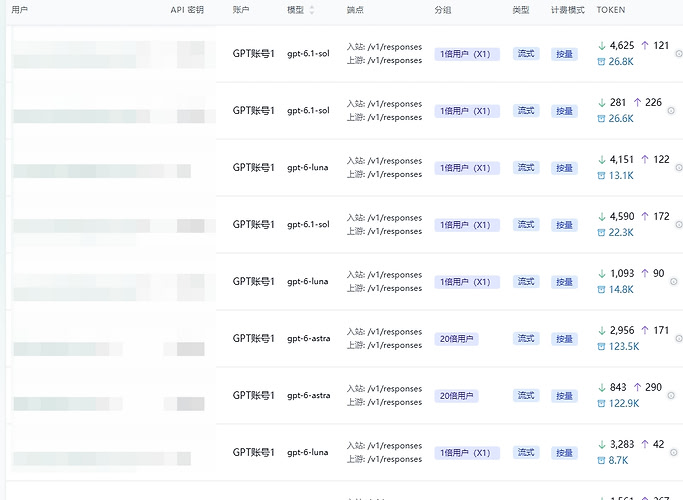
Task: Click the 账户 column header
Action: 241,10
